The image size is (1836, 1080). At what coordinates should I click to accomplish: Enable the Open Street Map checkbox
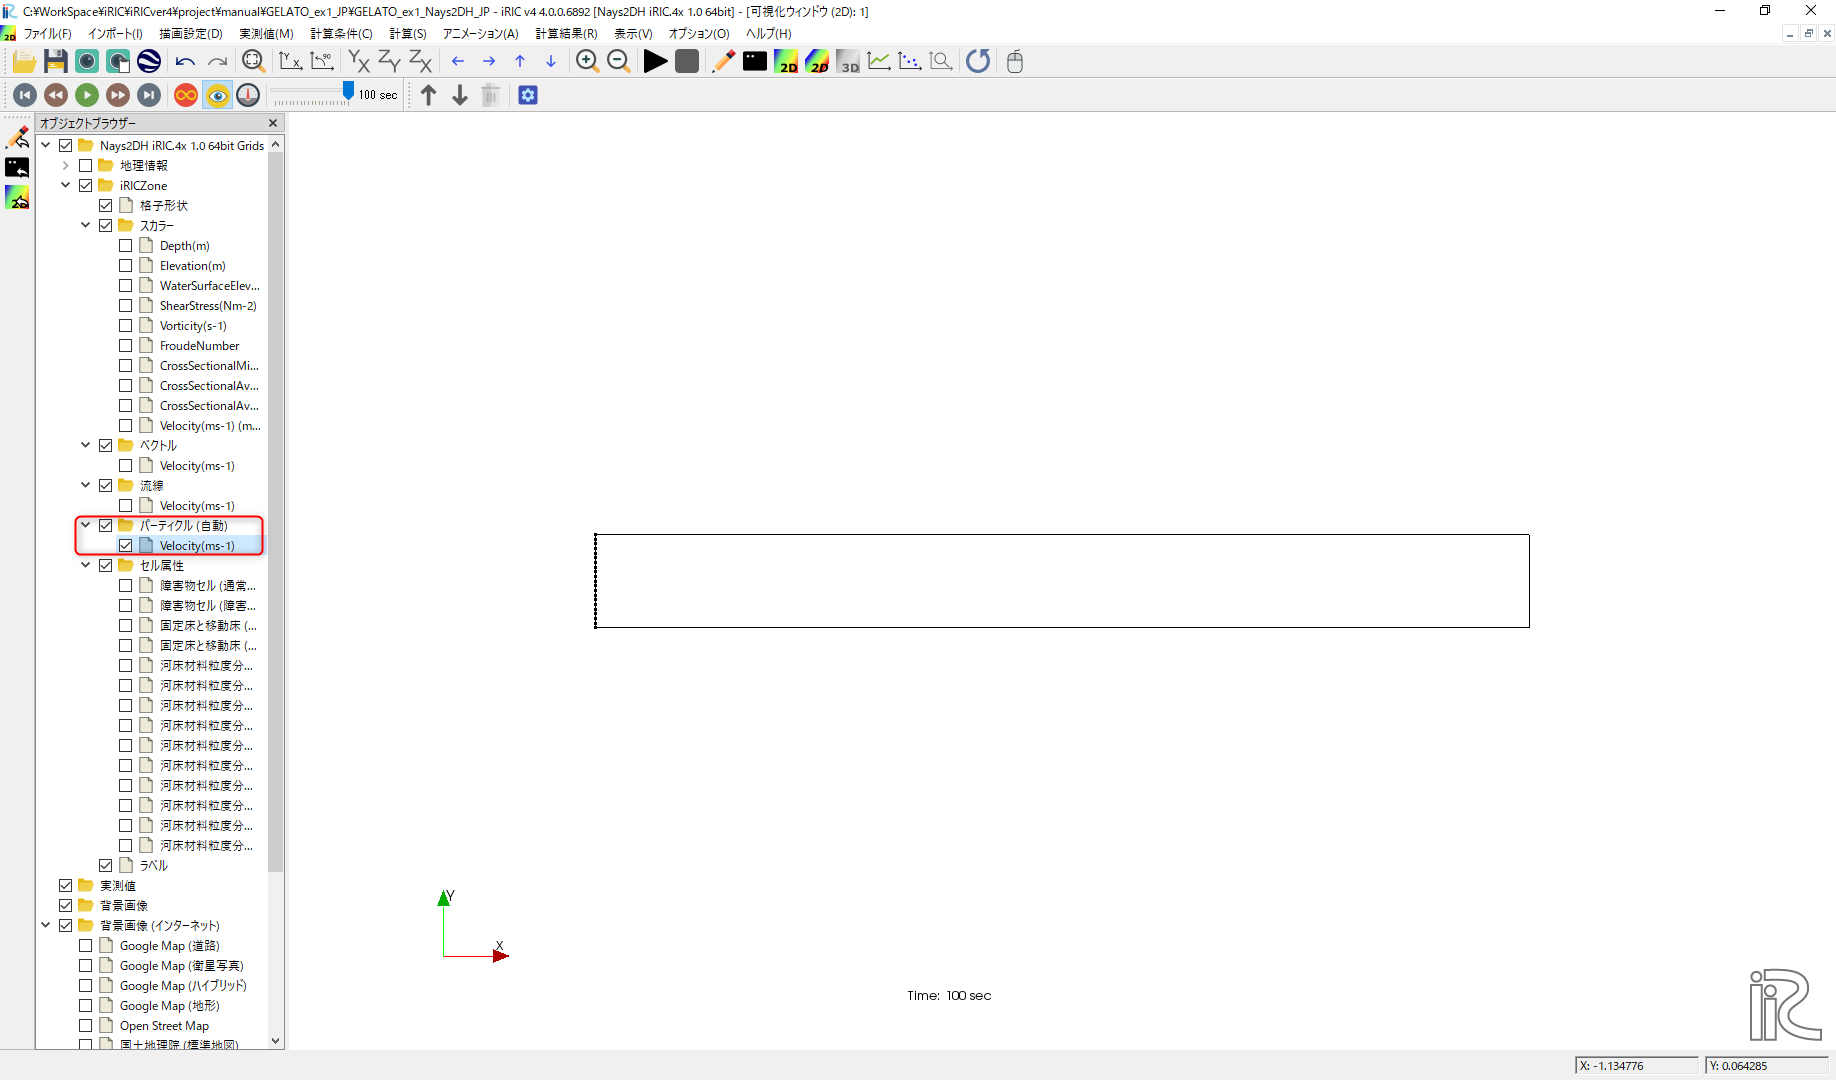(x=86, y=1025)
